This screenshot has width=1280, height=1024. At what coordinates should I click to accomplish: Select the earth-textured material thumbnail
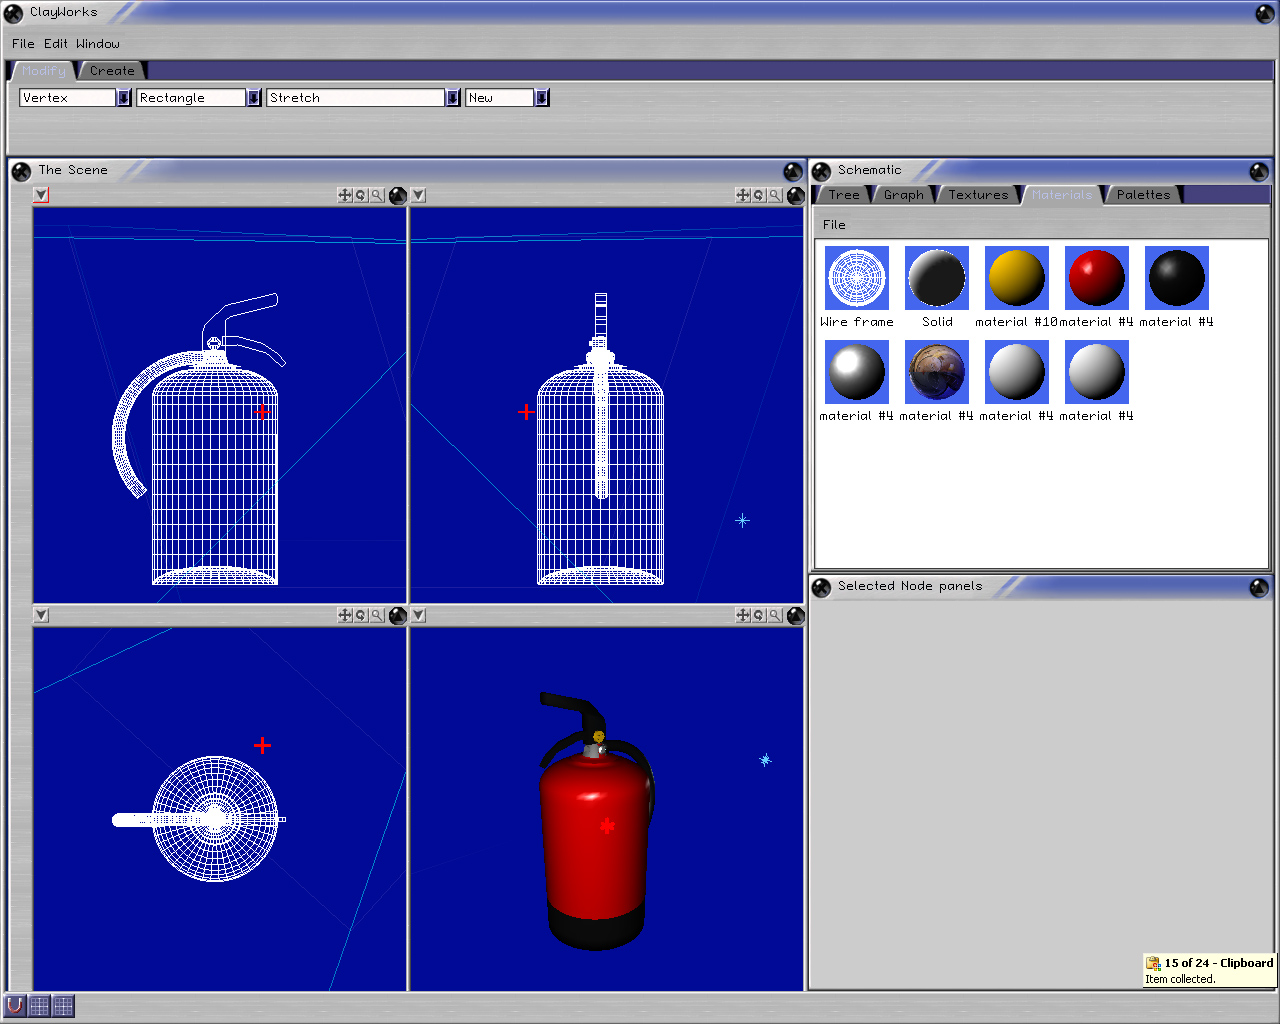point(937,372)
